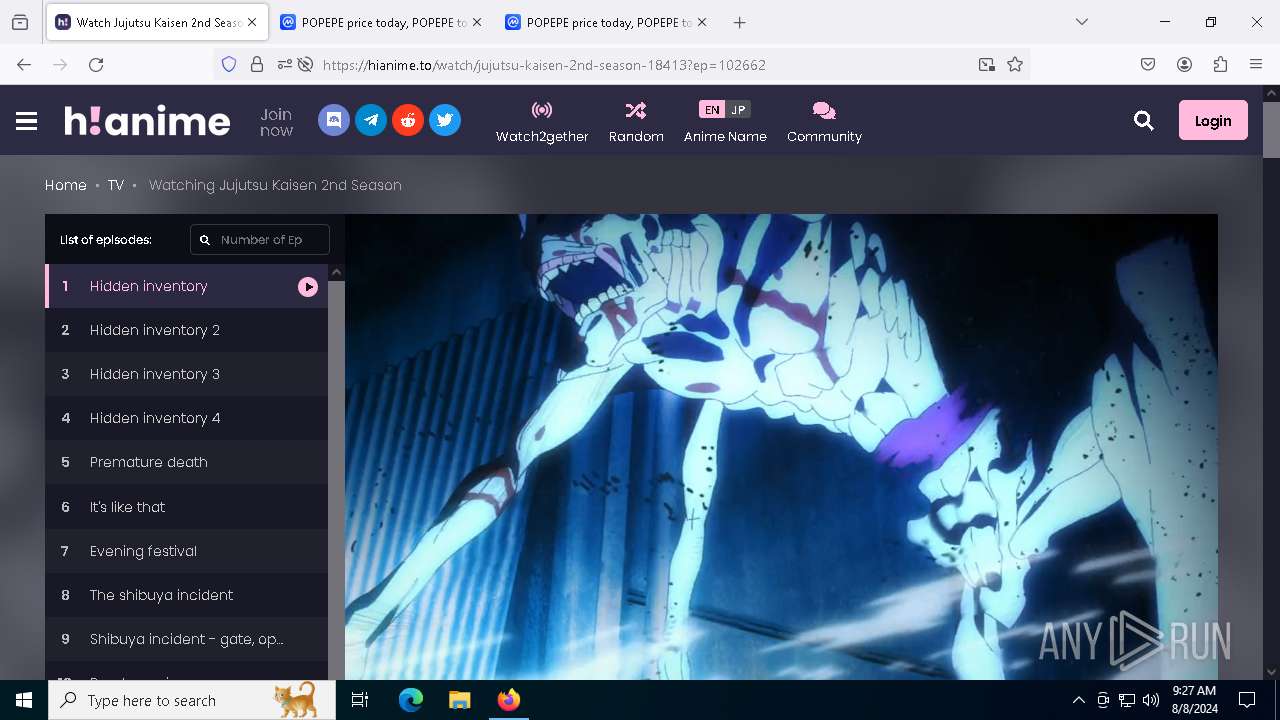Switch anime name to JP
This screenshot has height=720, width=1280.
click(x=738, y=110)
